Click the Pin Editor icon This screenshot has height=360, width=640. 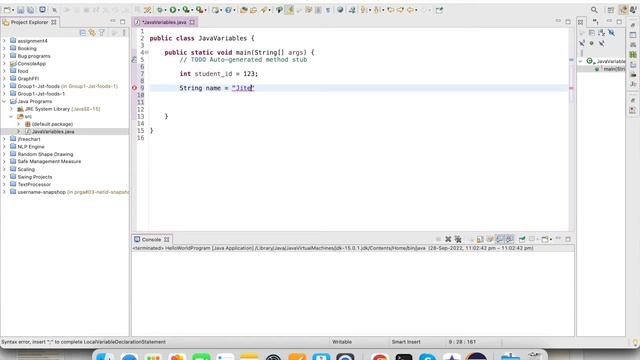click(439, 10)
